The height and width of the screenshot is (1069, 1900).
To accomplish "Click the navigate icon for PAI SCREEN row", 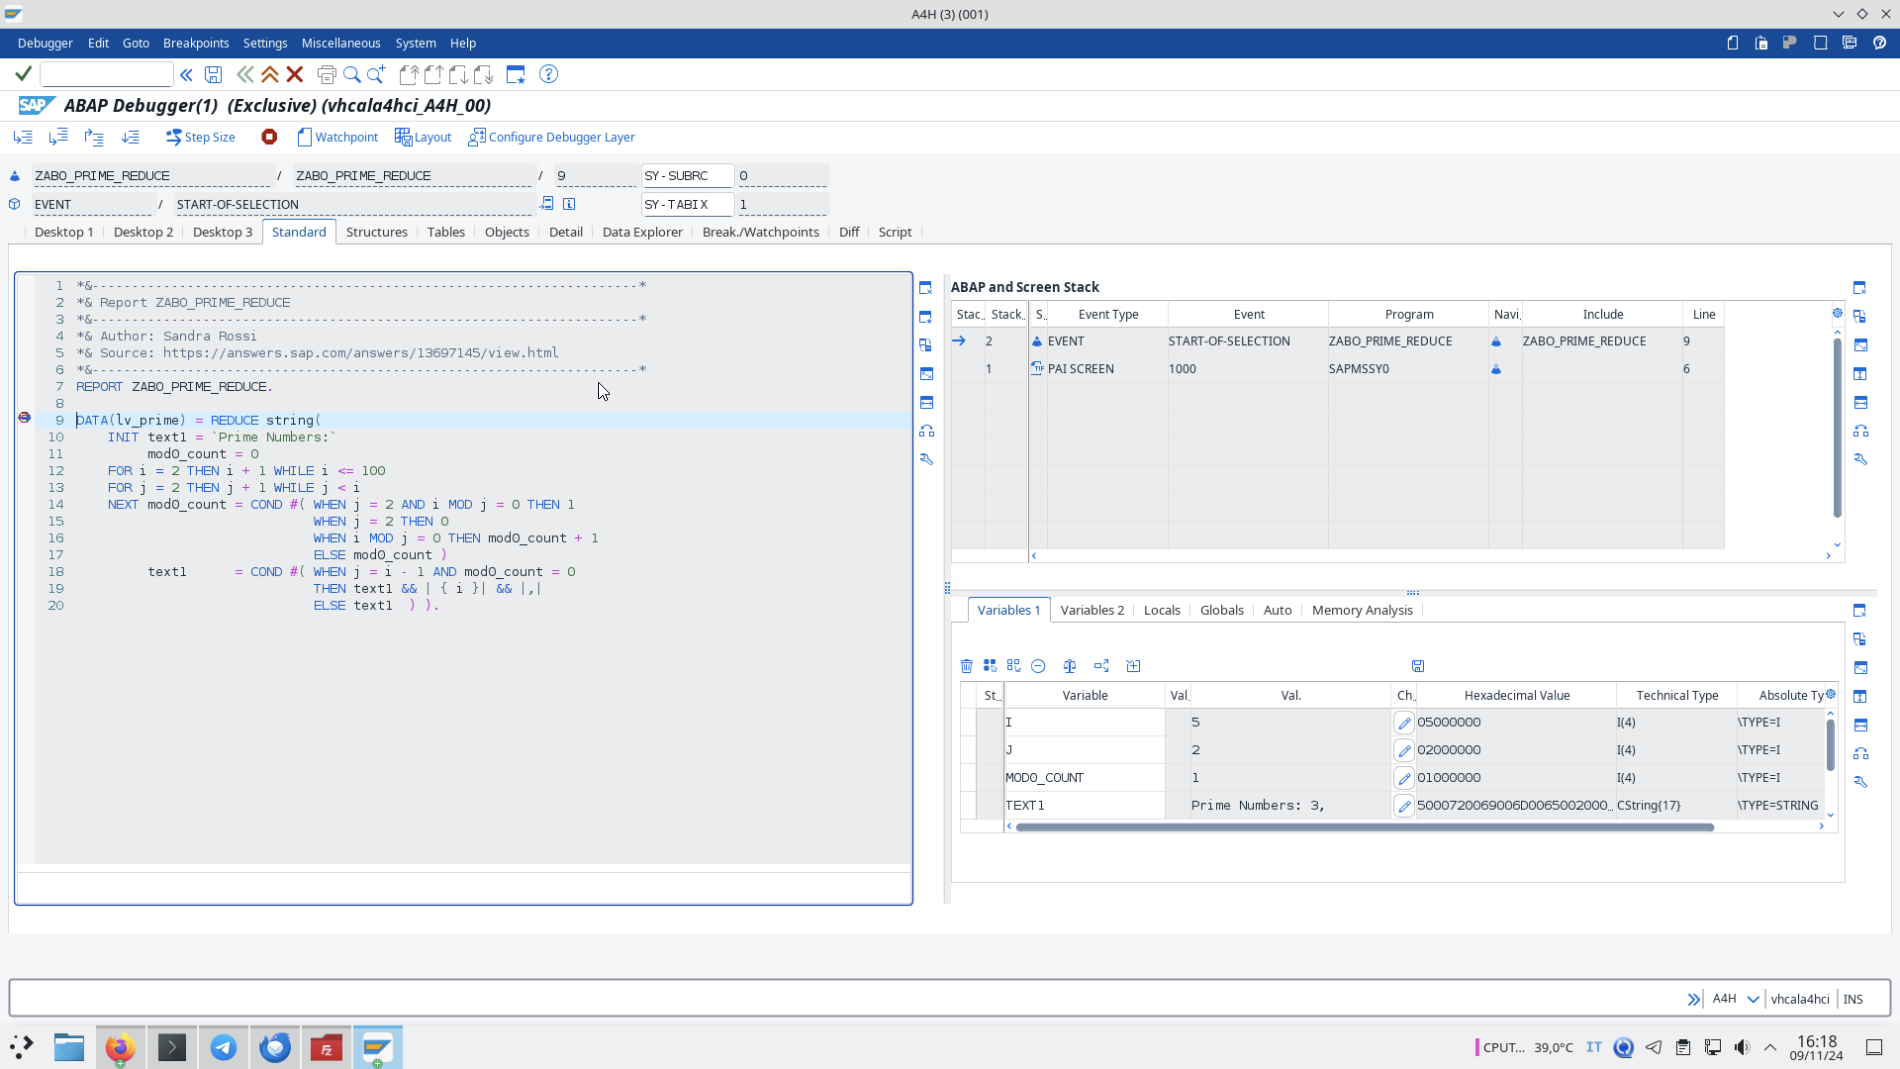I will pyautogui.click(x=1496, y=369).
